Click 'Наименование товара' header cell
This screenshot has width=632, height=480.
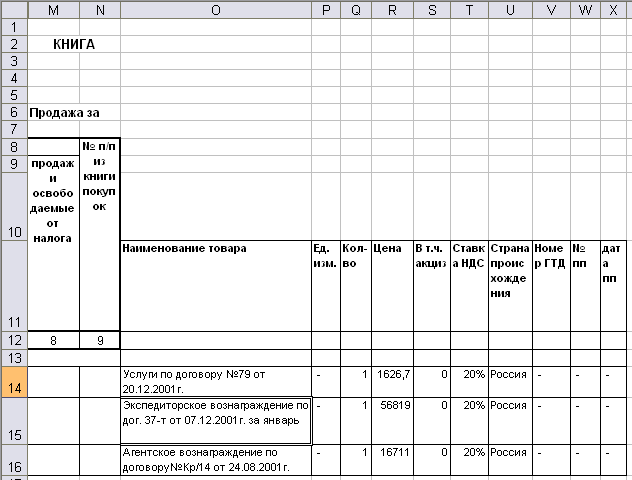[216, 286]
